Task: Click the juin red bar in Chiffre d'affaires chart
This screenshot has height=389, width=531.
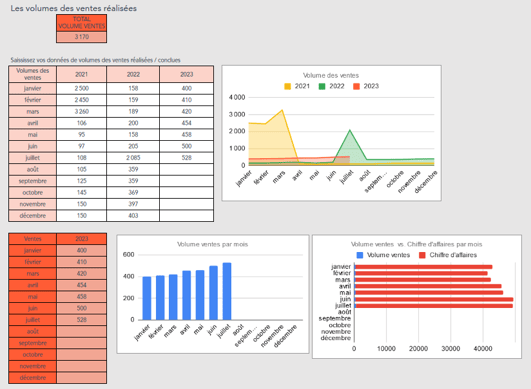Action: click(x=434, y=300)
